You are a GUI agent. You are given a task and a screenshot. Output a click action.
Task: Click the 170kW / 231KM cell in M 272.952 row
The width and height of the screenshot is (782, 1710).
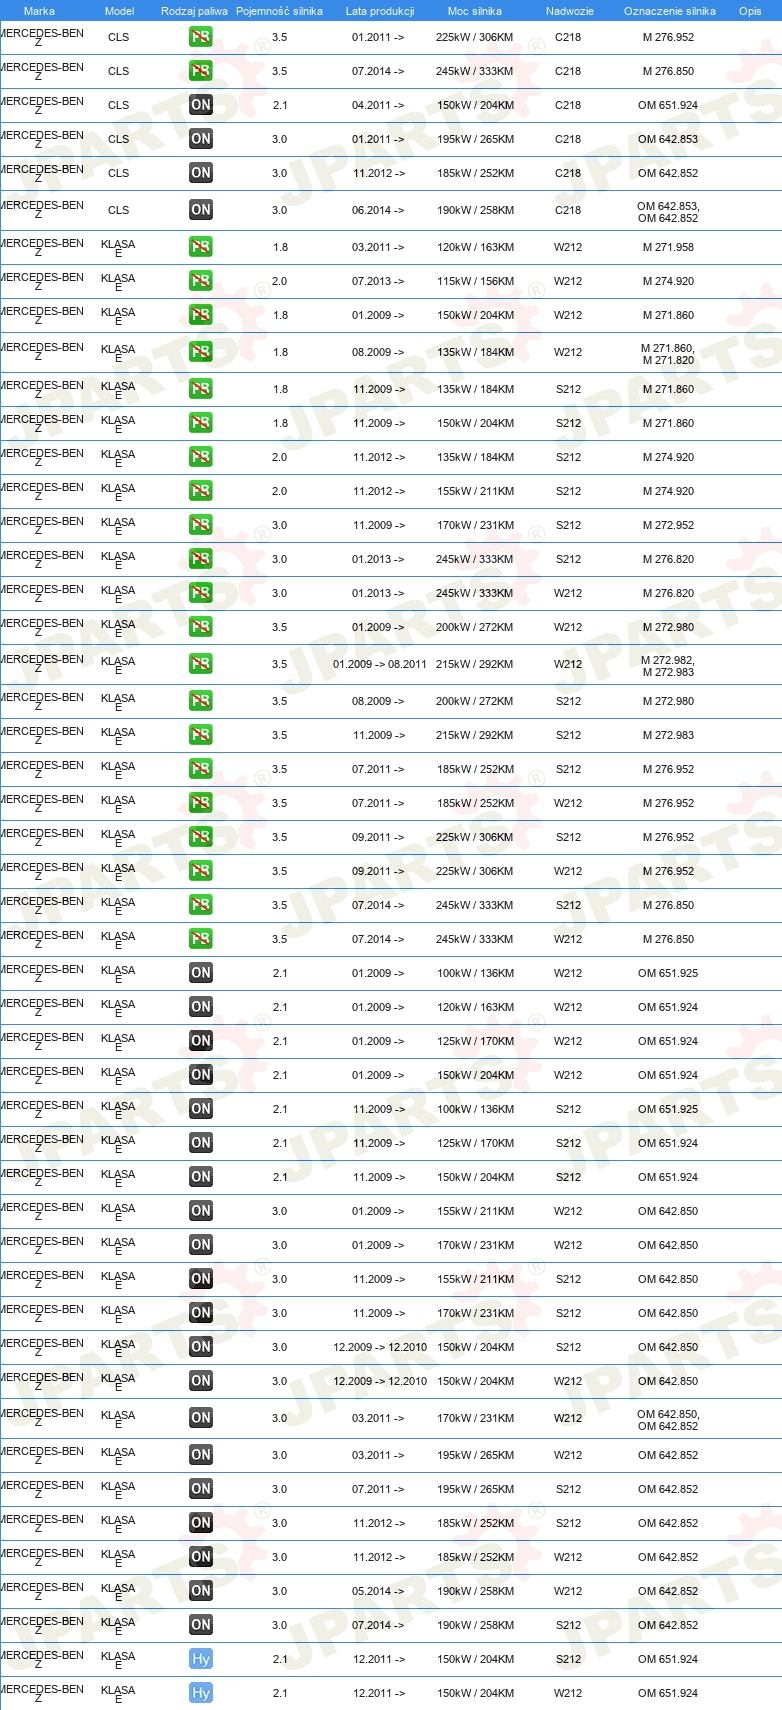coord(475,525)
